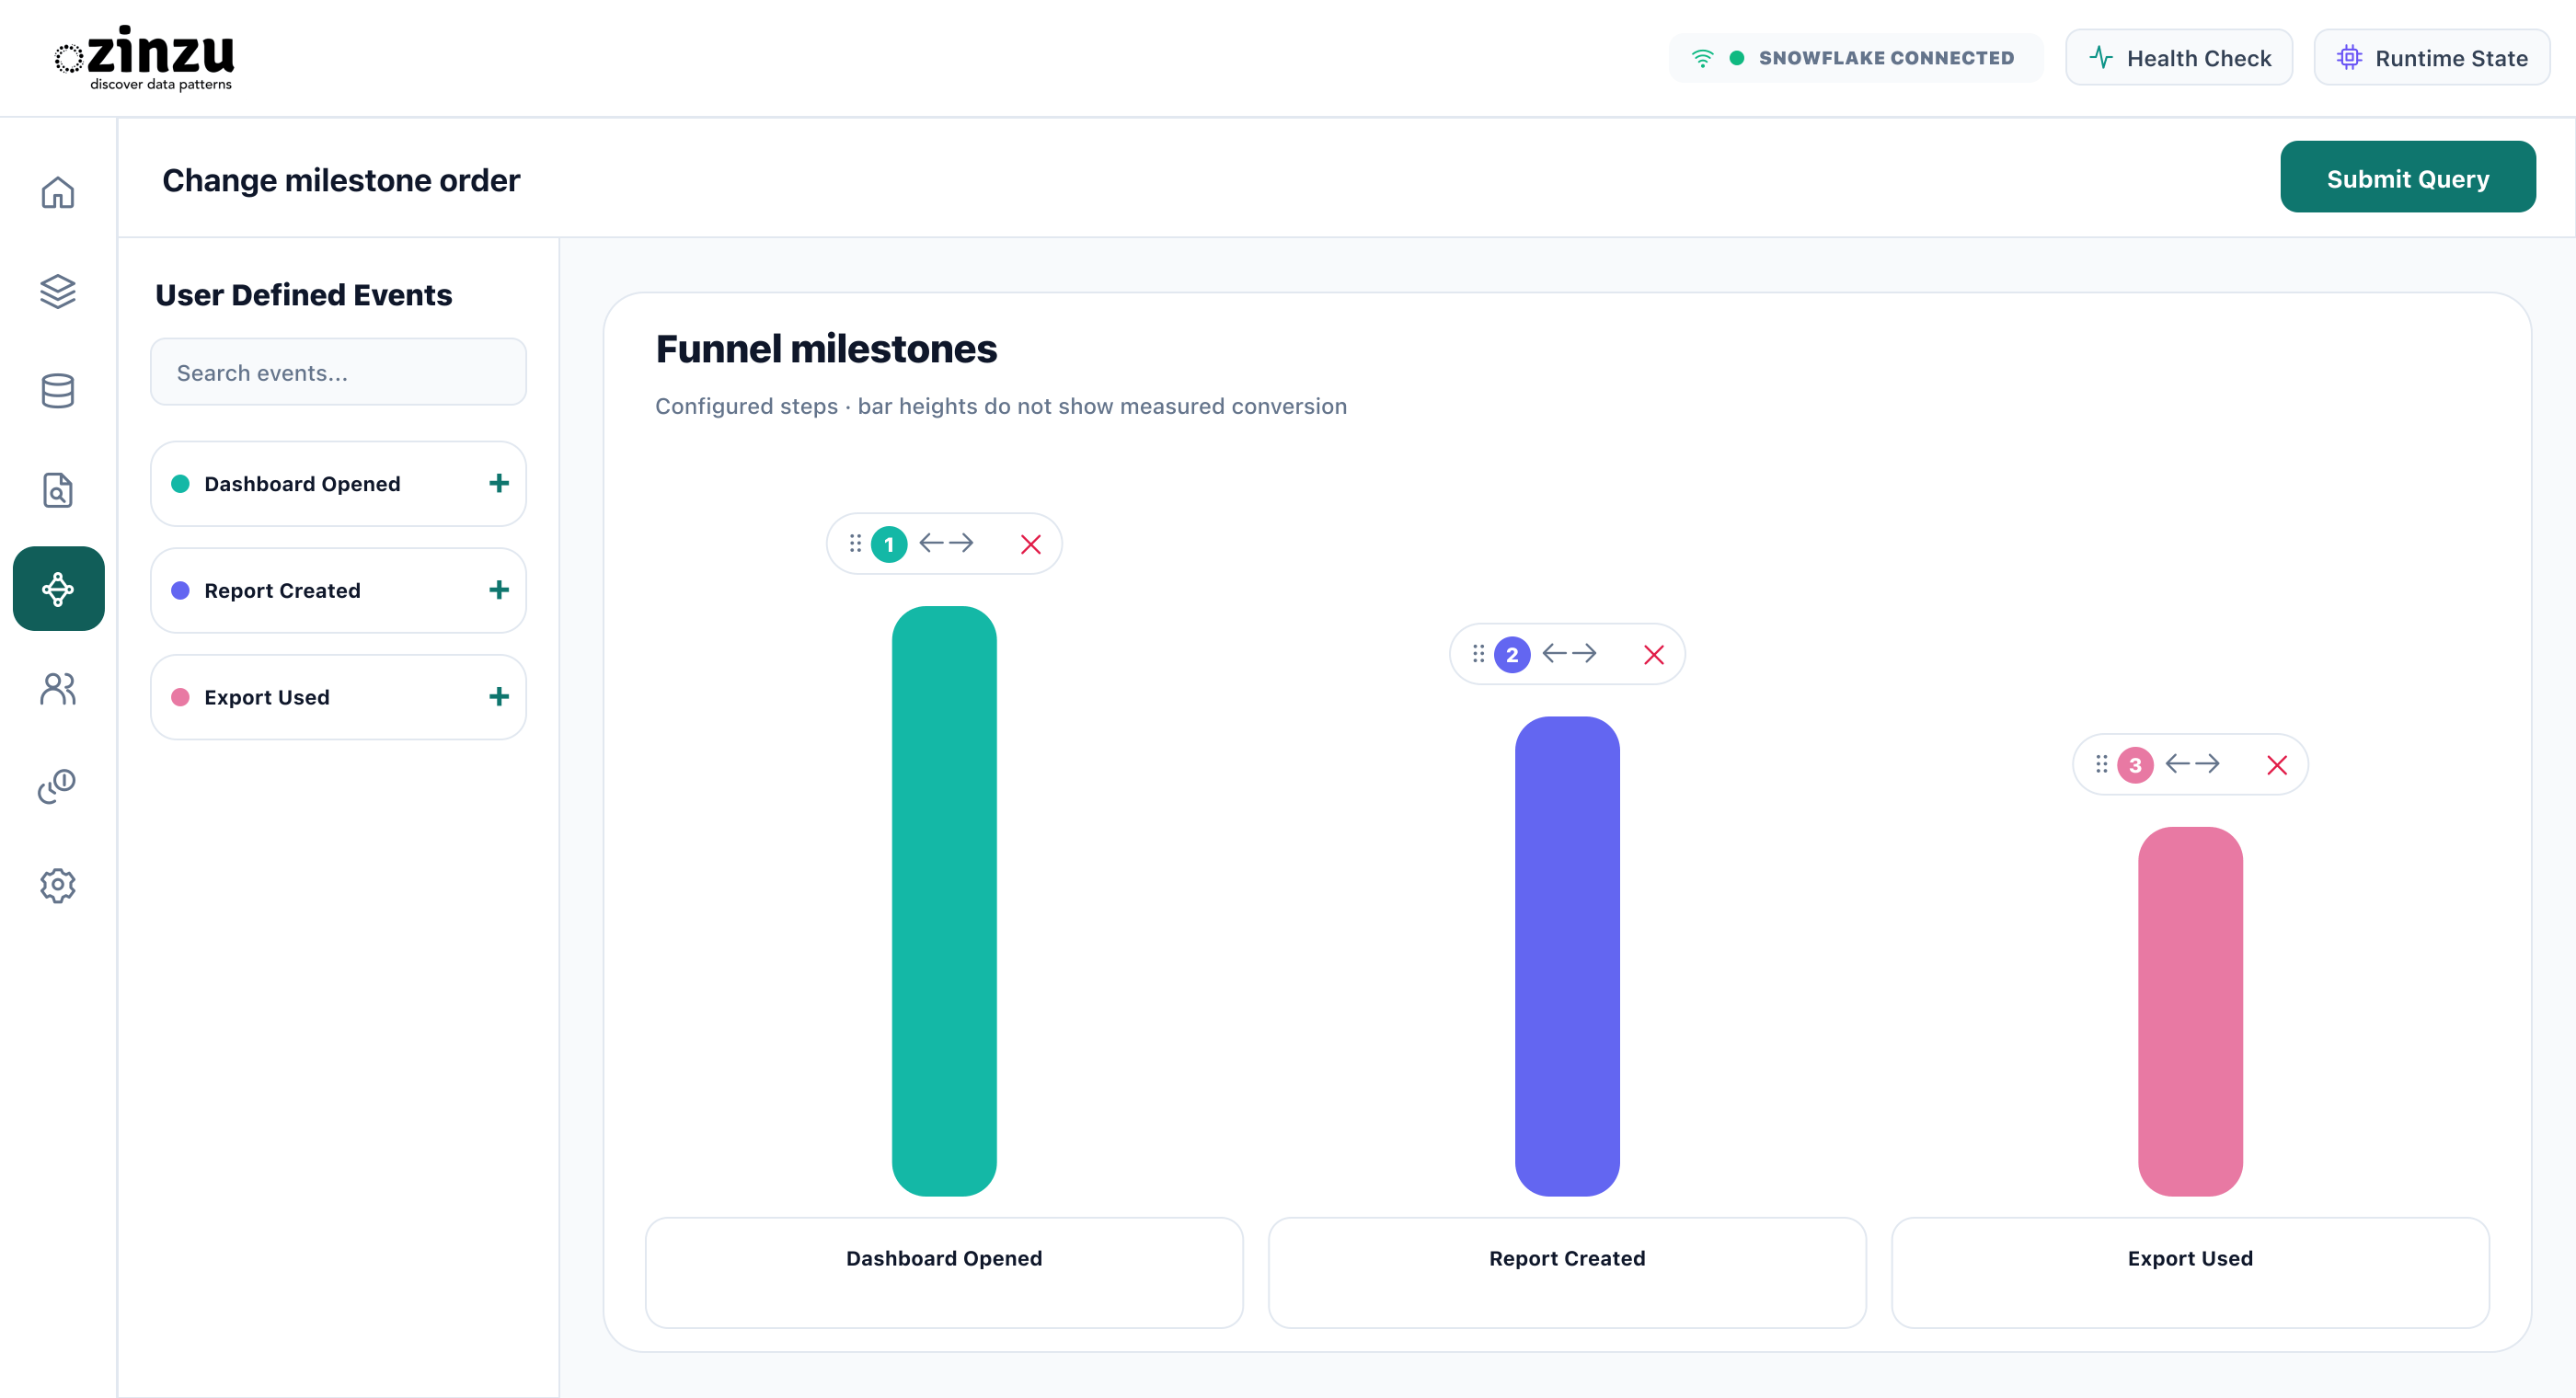Add Dashboard Opened event with plus icon

pos(499,484)
